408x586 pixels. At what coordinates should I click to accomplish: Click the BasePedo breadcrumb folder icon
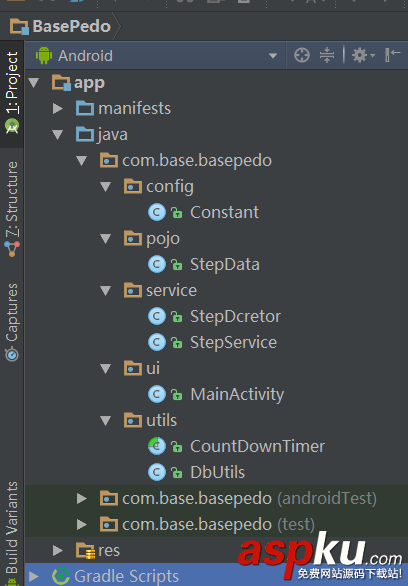(19, 27)
